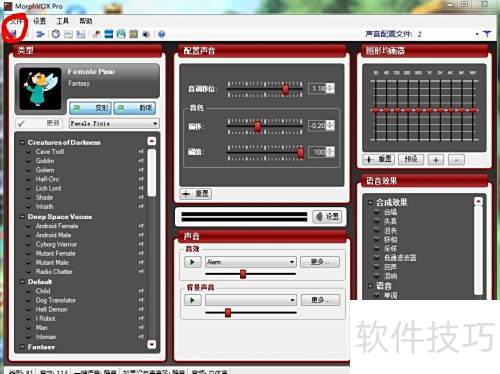The height and width of the screenshot is (374, 500).
Task: Toggle the 变形 Morph button
Action: click(90, 108)
